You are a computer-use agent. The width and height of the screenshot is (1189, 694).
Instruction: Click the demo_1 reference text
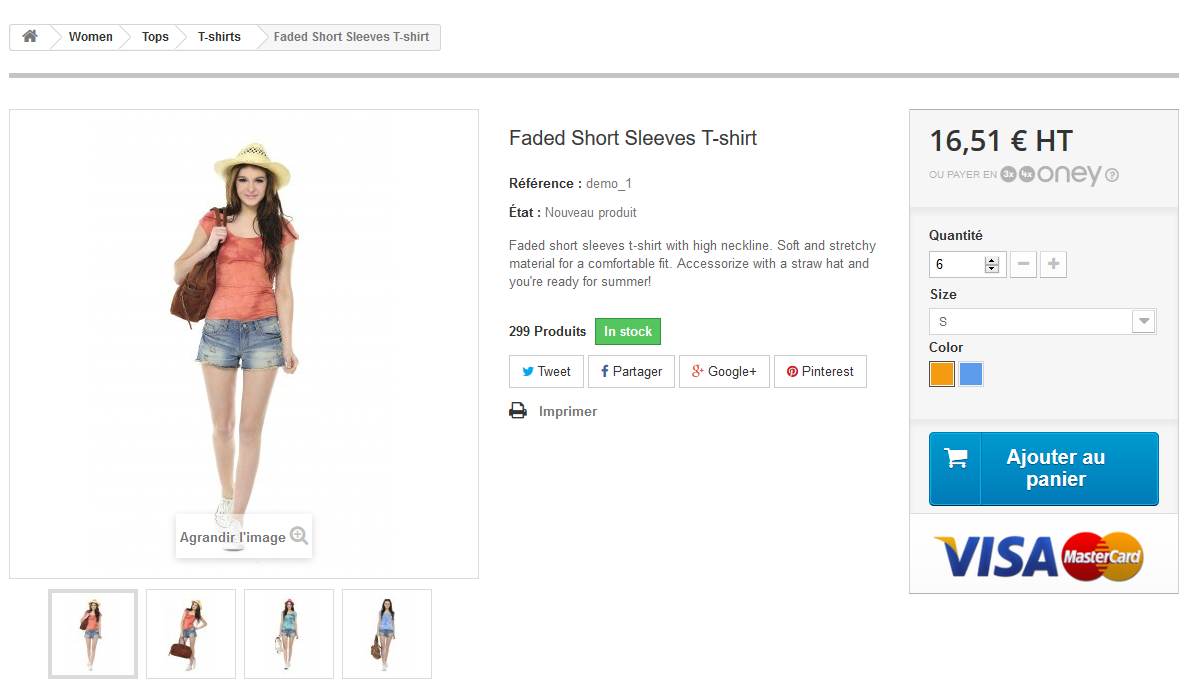point(609,184)
